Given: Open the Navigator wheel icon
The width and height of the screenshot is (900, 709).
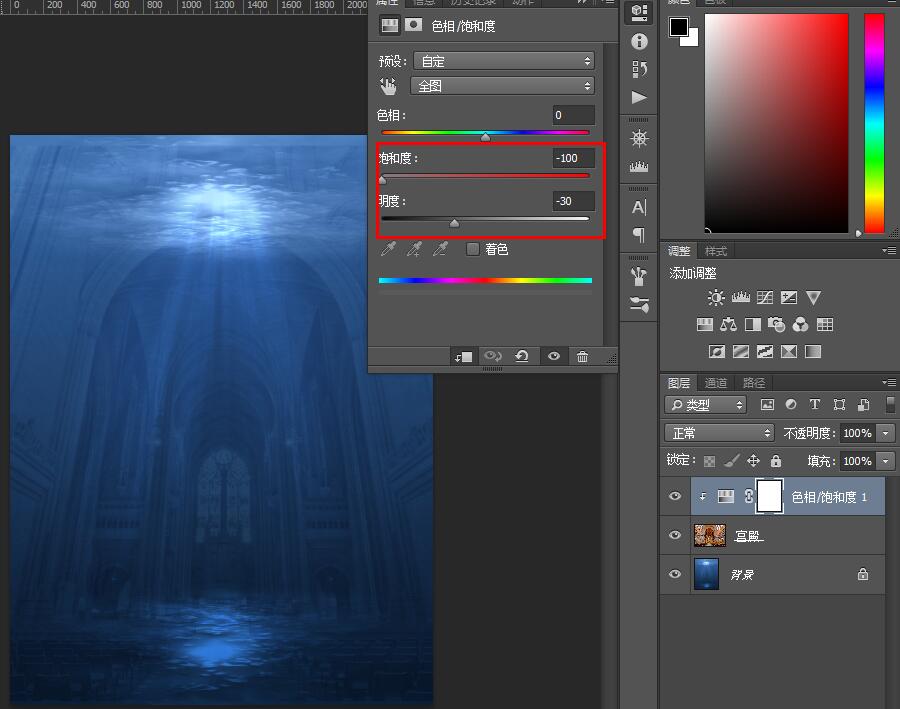Looking at the screenshot, I should 639,138.
